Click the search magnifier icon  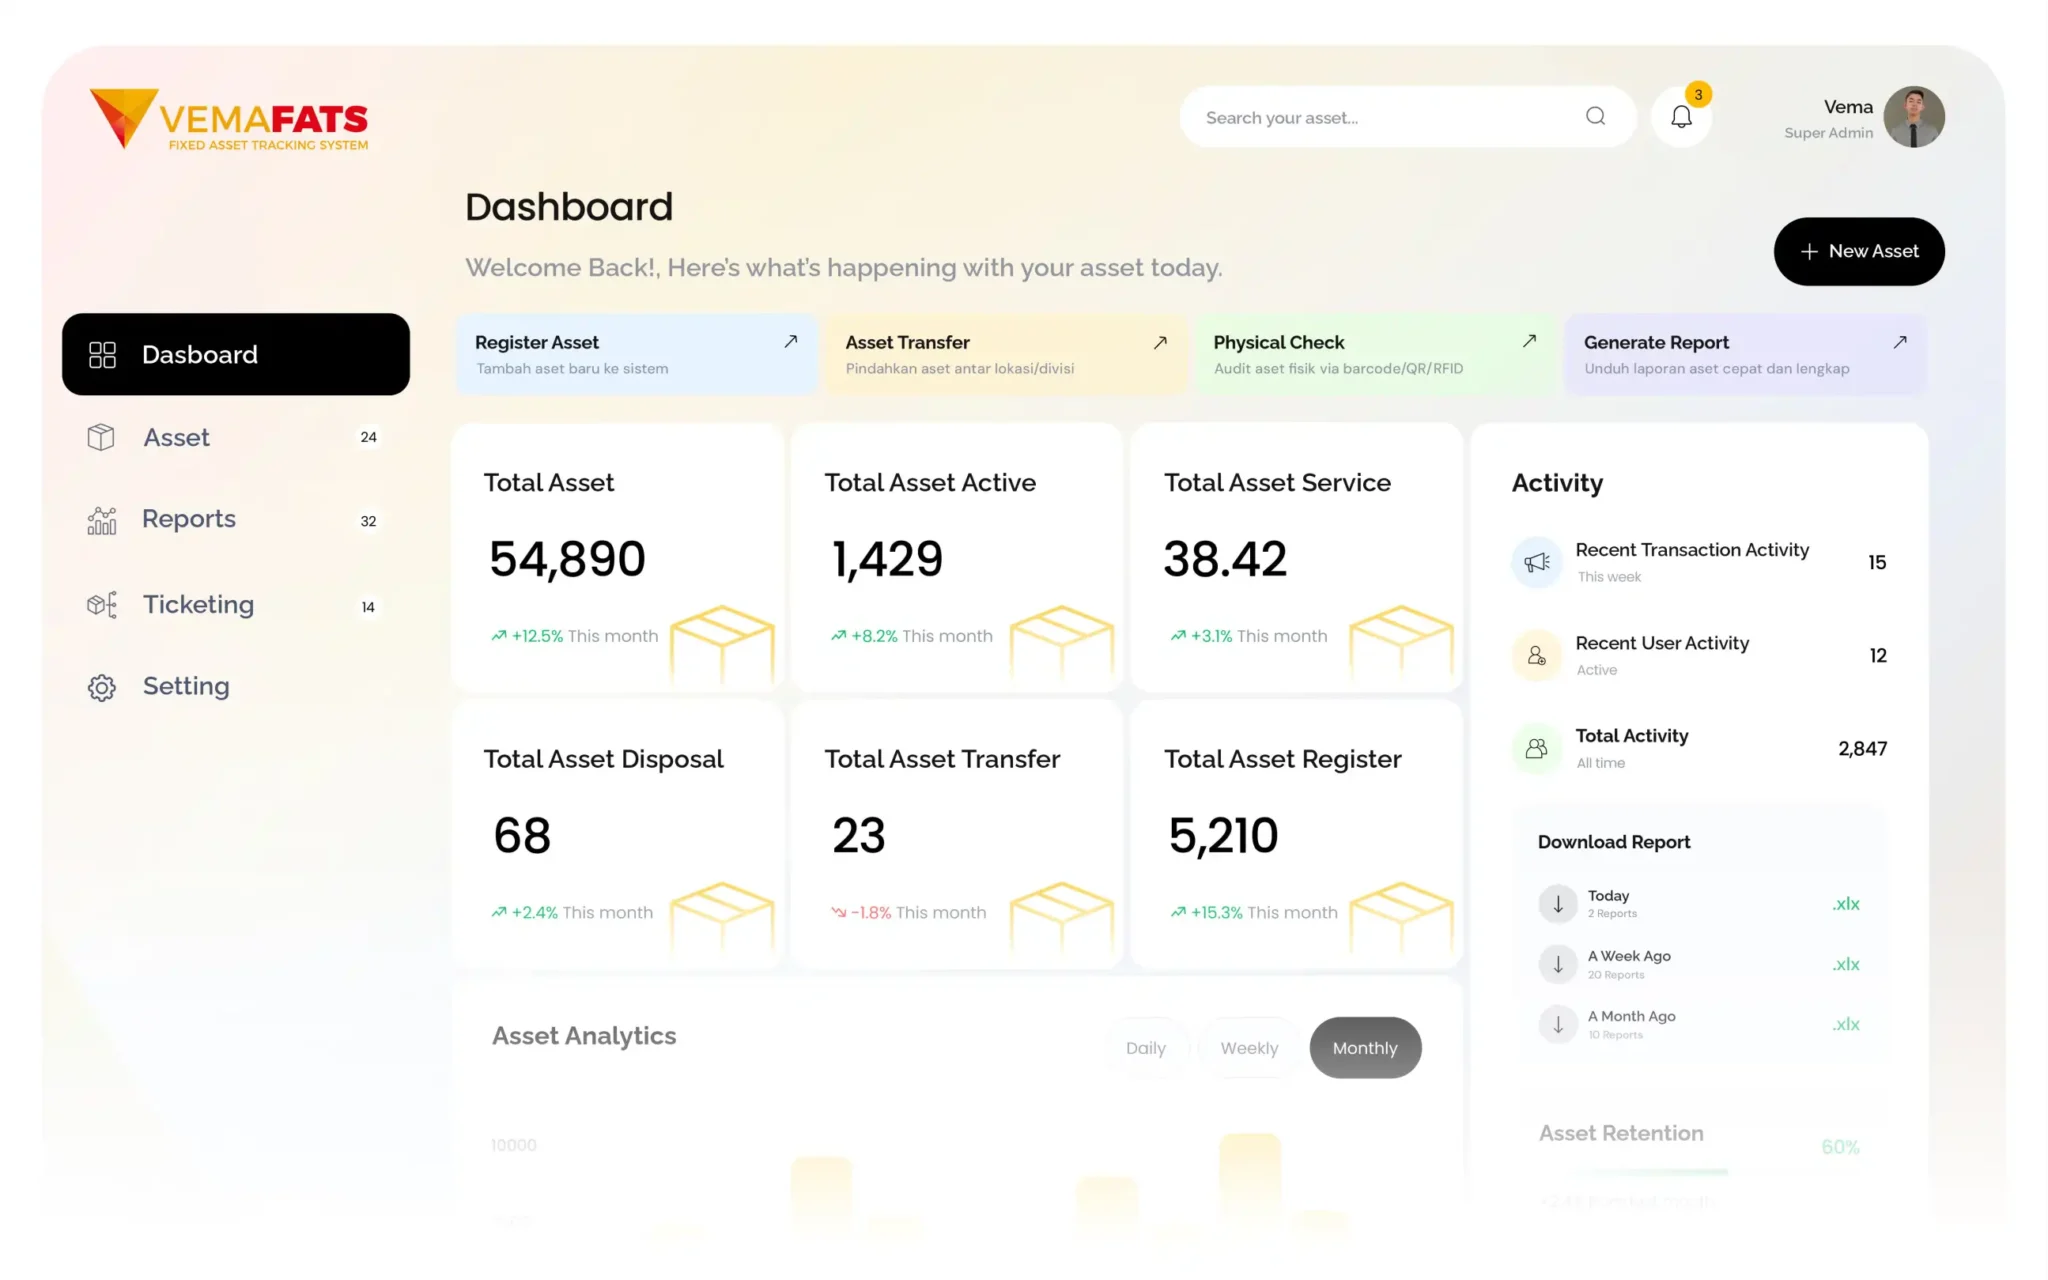pos(1595,117)
